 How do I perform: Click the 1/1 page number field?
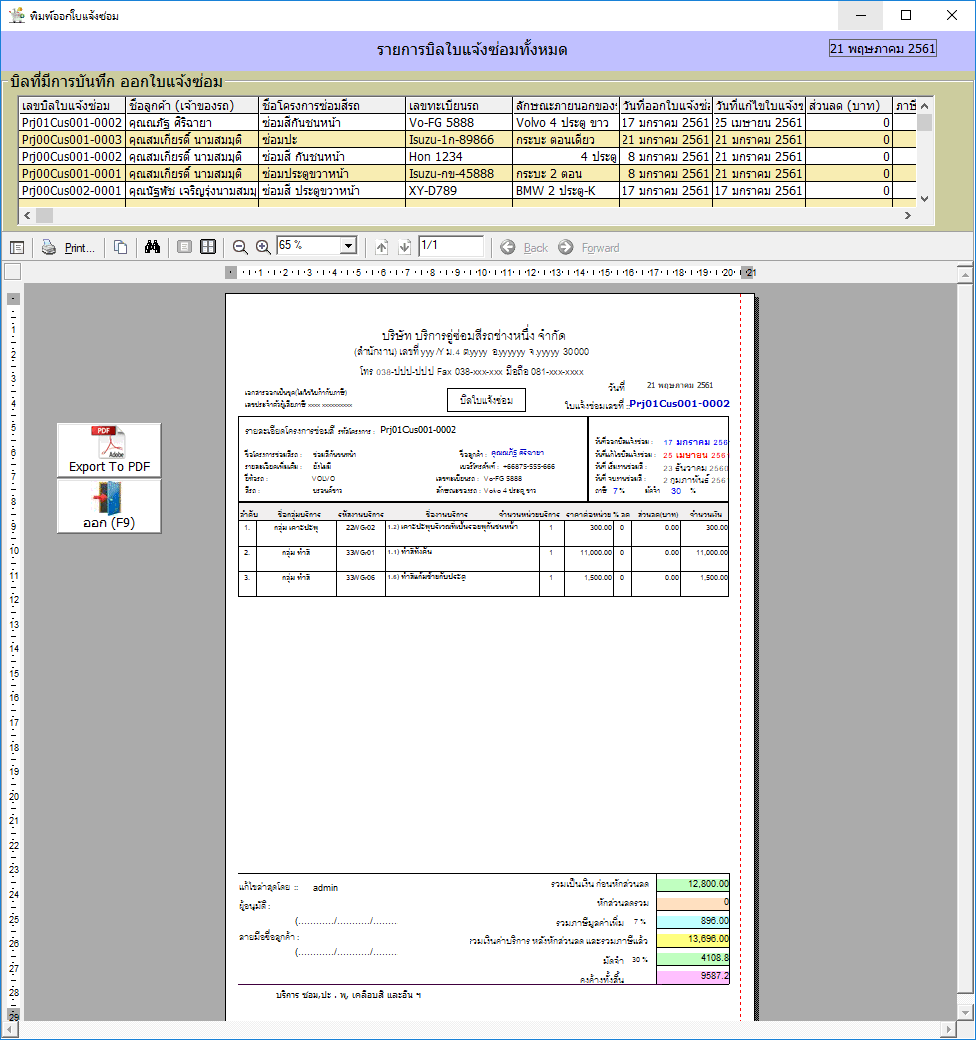pos(451,246)
